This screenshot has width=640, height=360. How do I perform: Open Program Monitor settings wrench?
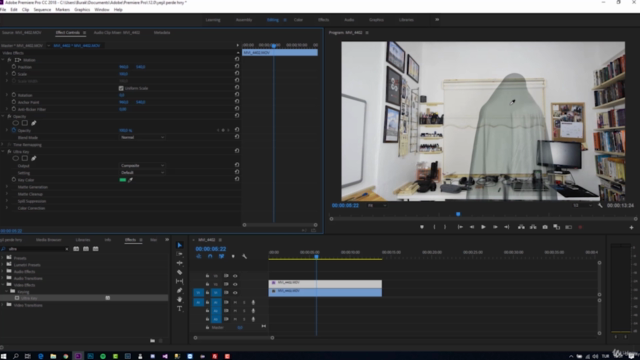(x=600, y=205)
